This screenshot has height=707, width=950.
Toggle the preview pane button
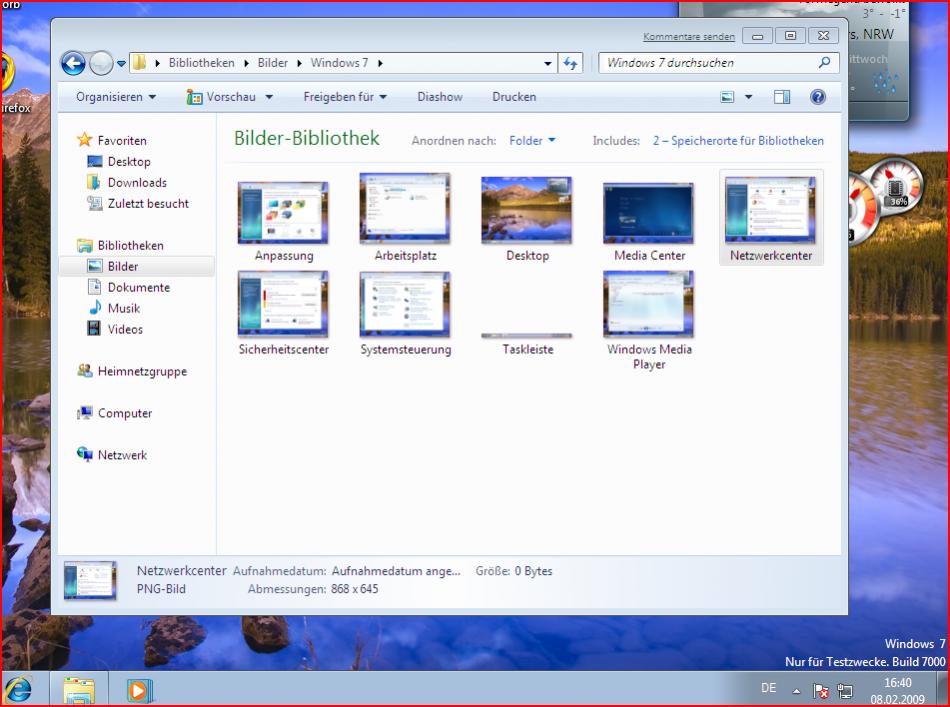[782, 97]
